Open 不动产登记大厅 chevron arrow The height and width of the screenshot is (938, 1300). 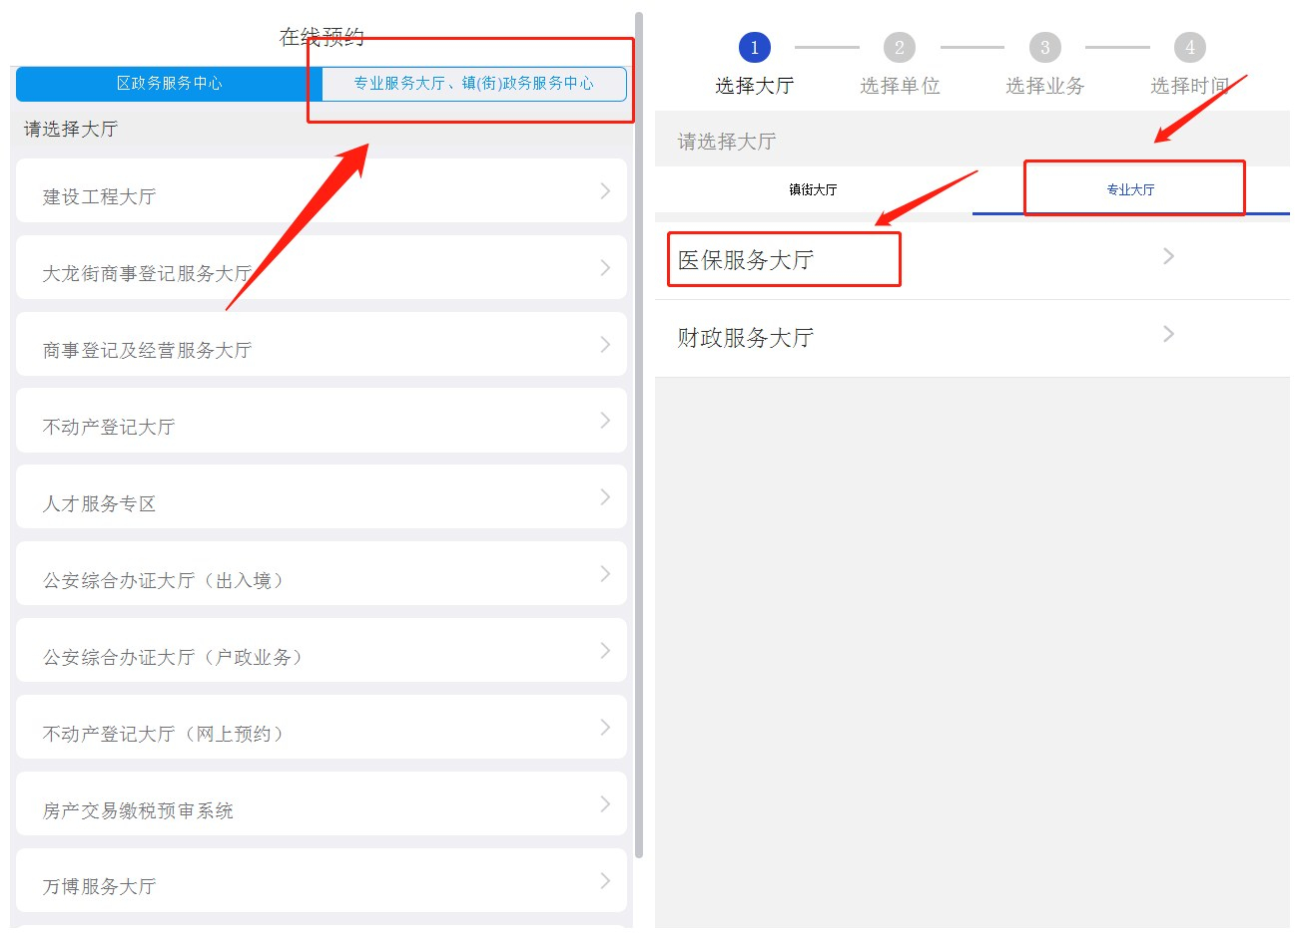click(x=605, y=421)
